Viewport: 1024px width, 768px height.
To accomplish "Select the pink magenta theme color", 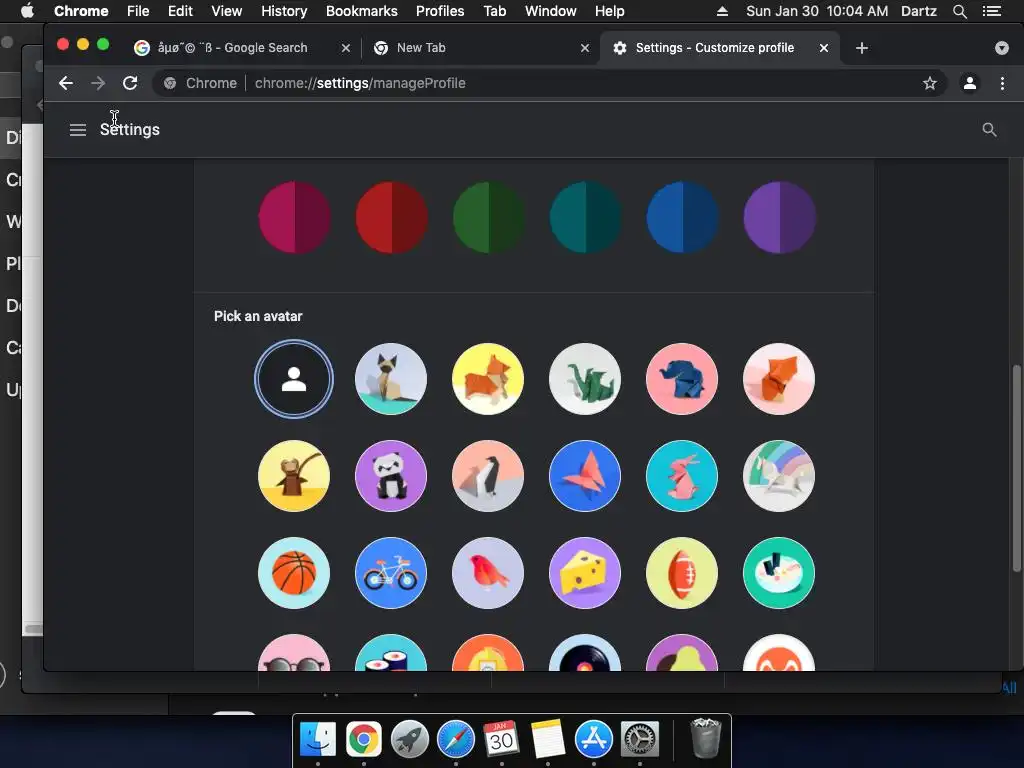I will point(295,217).
